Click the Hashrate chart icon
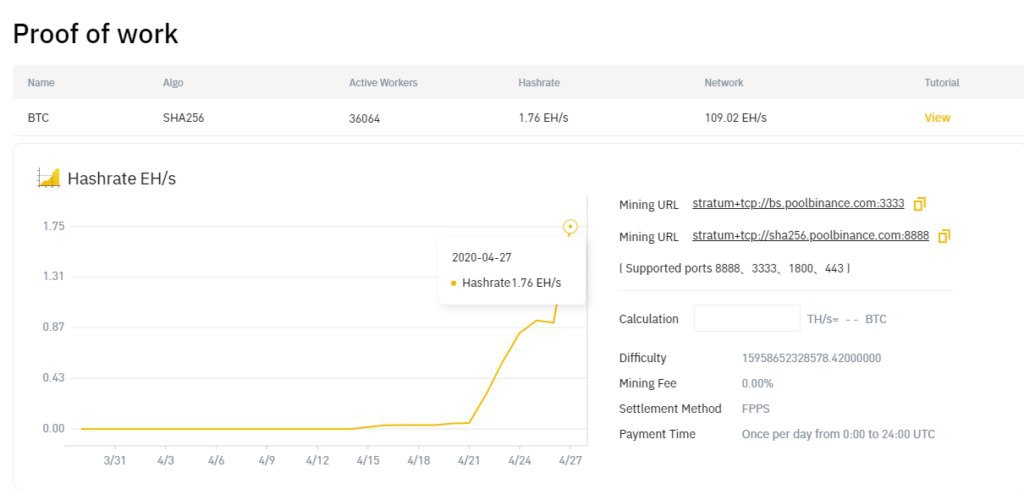This screenshot has height=489, width=1024. pos(48,178)
